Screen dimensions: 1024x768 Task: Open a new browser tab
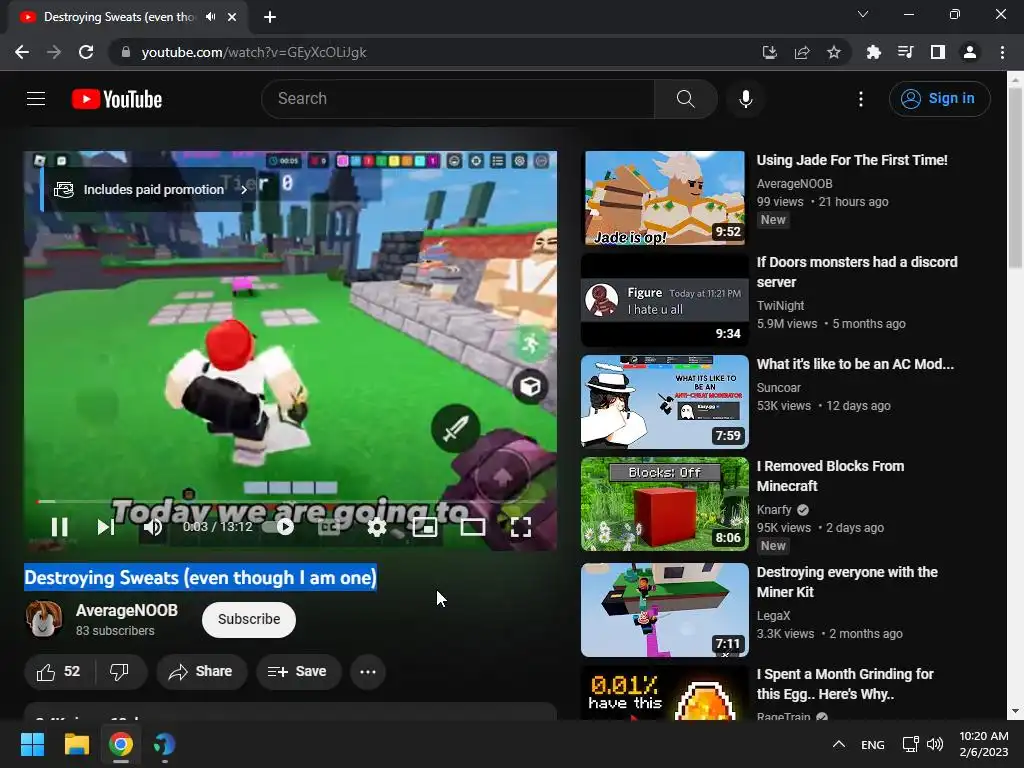(270, 17)
